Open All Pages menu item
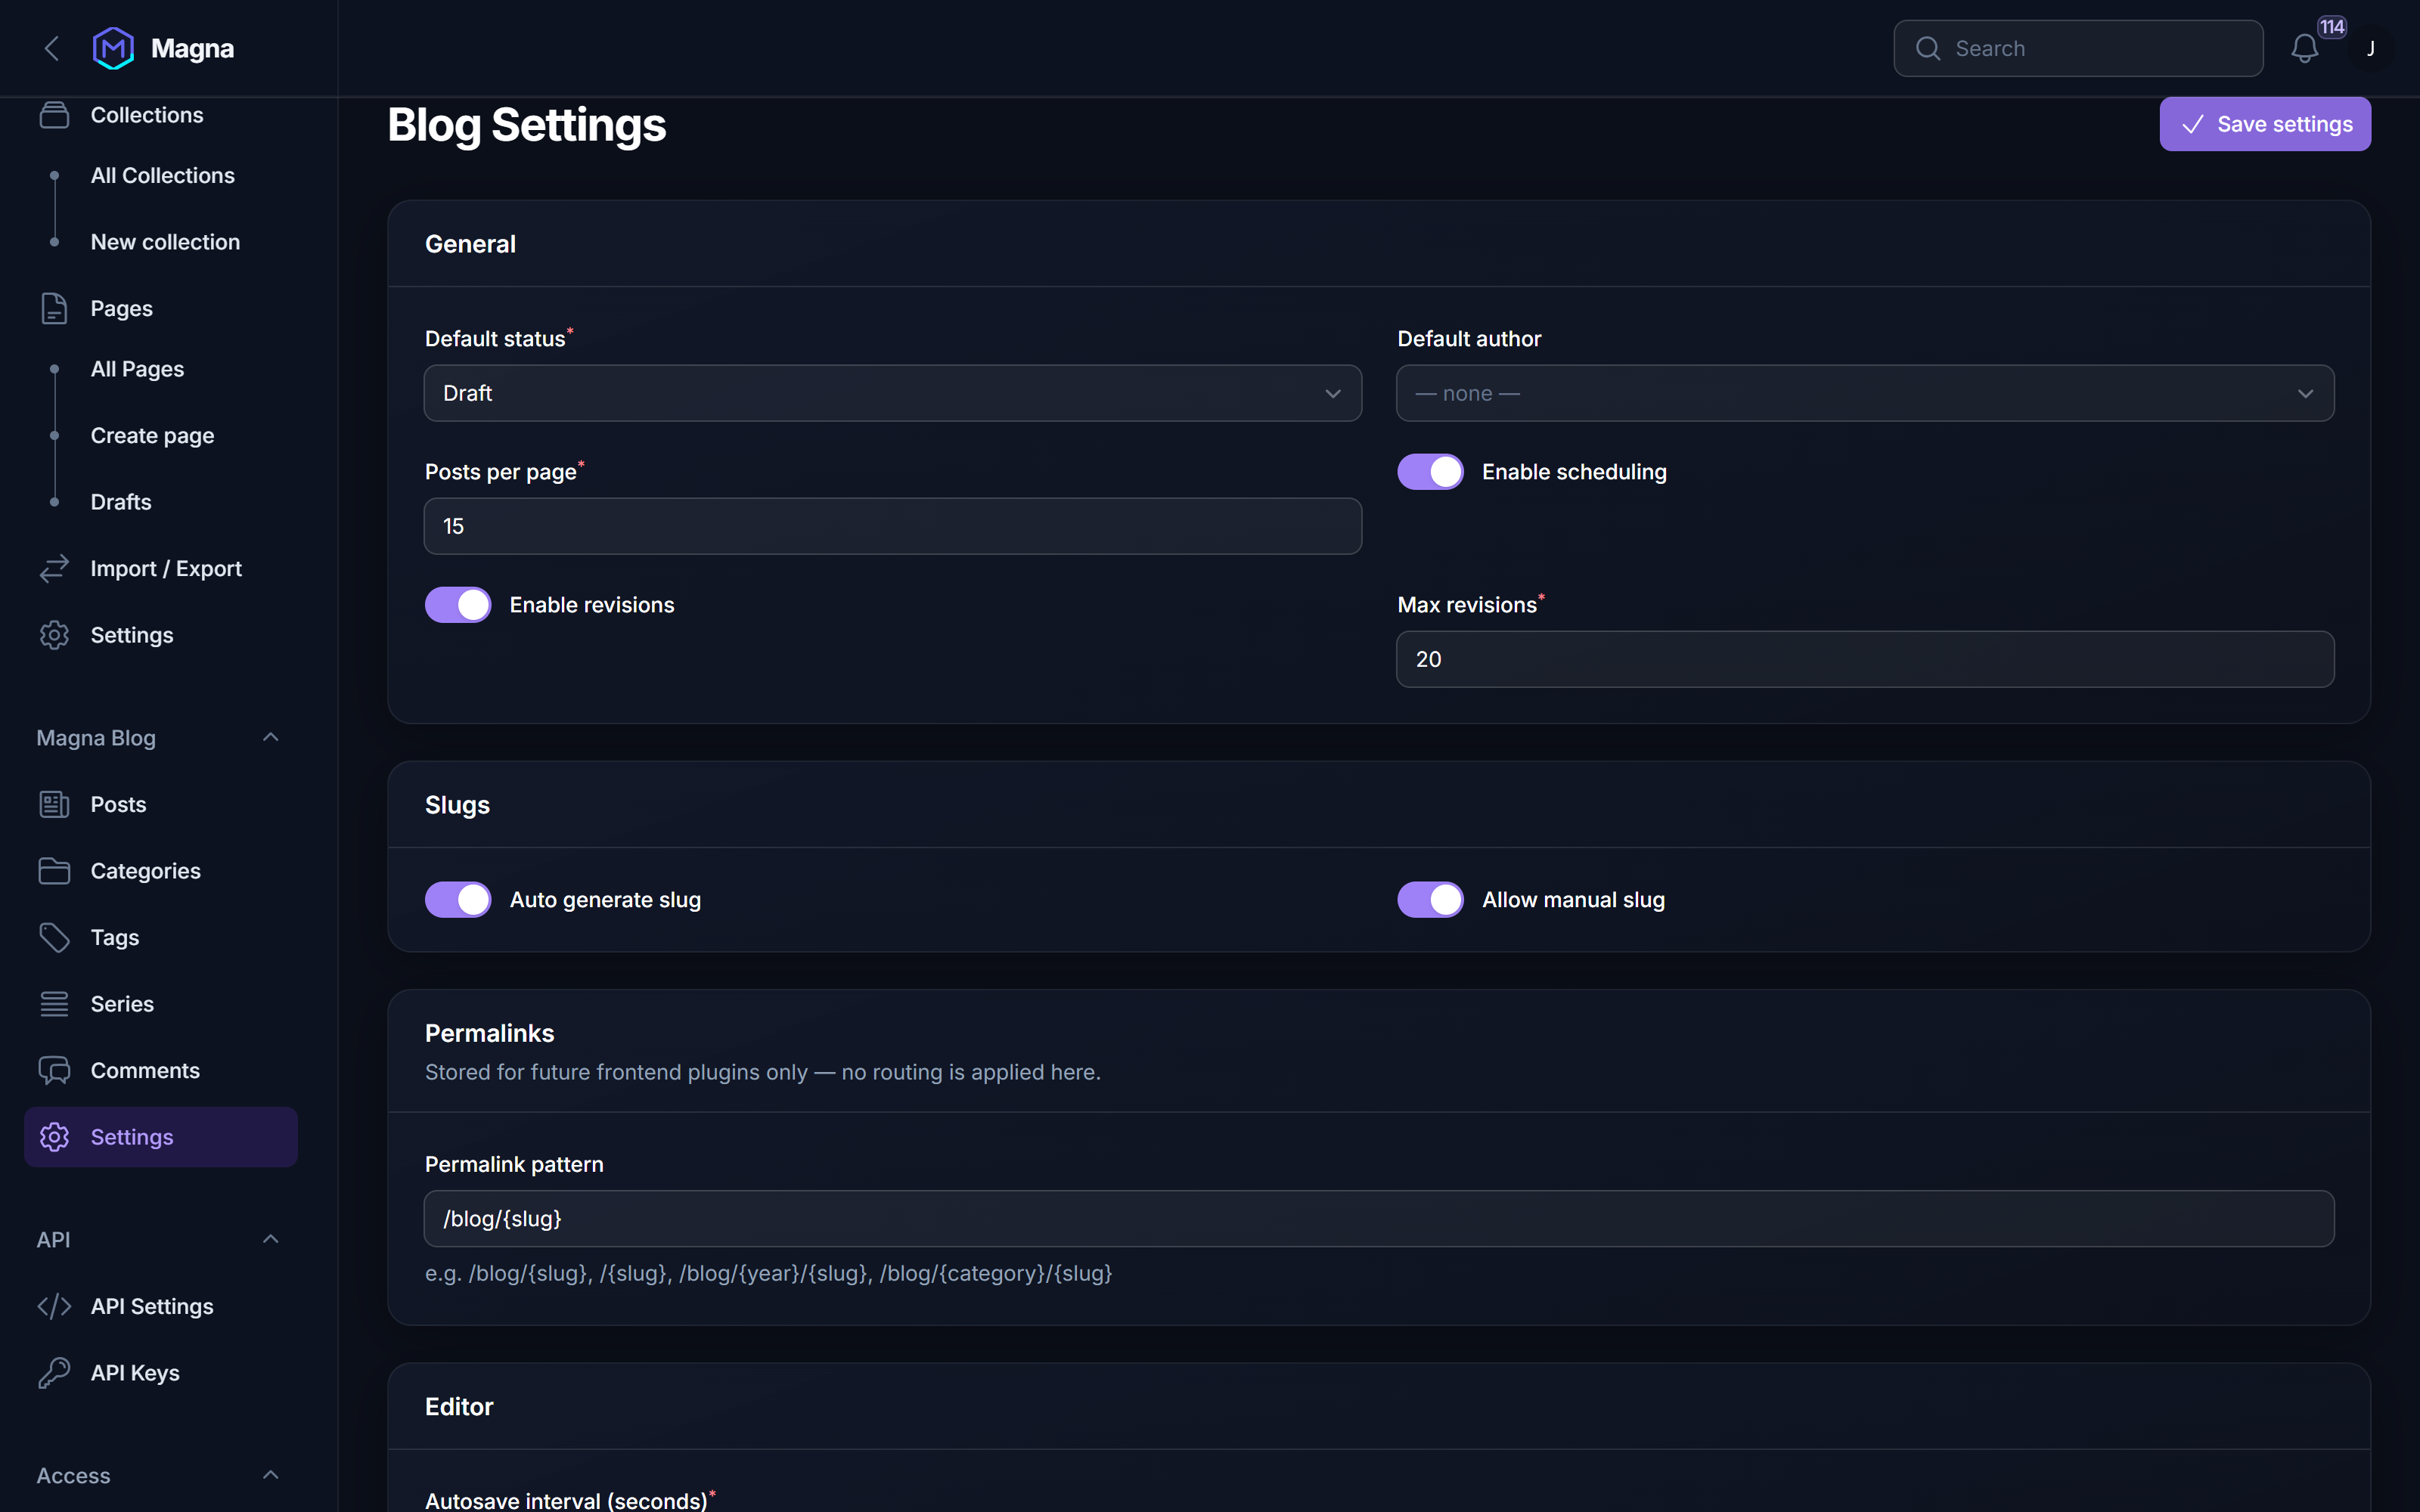Image resolution: width=2420 pixels, height=1512 pixels. (x=137, y=369)
